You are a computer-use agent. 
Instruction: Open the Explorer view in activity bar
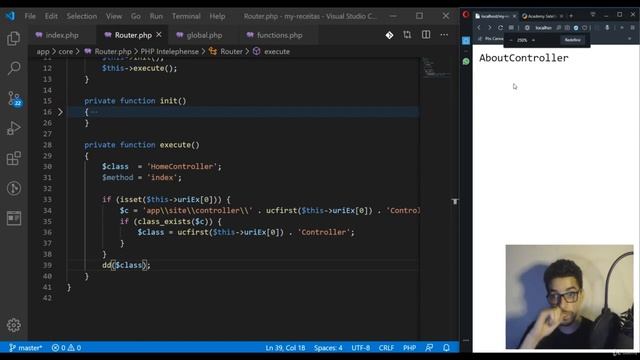[x=13, y=39]
